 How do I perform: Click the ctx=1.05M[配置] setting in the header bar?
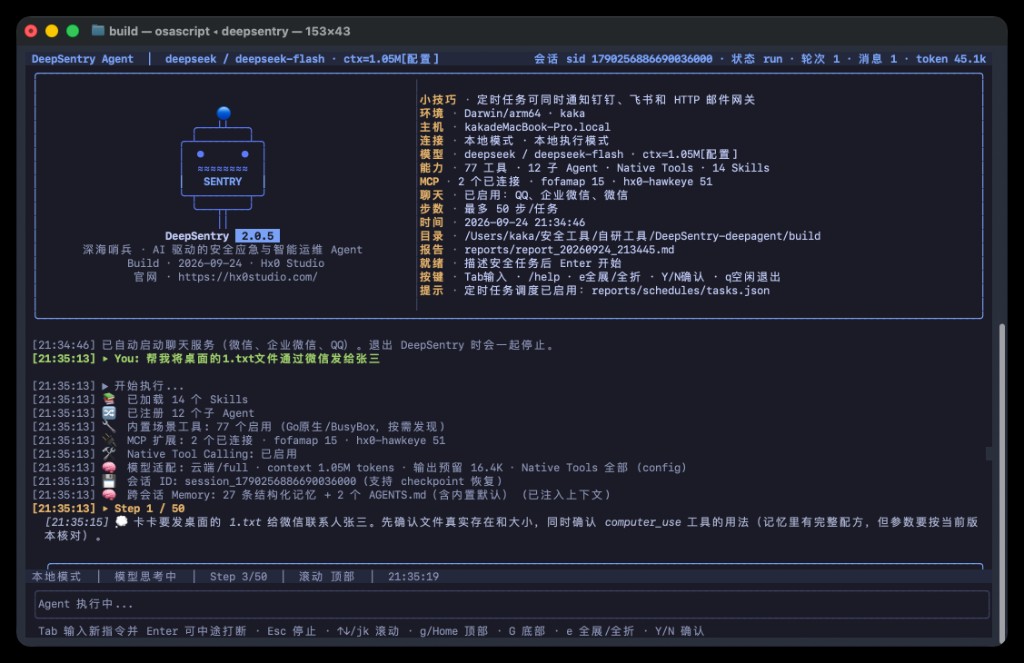tap(391, 59)
